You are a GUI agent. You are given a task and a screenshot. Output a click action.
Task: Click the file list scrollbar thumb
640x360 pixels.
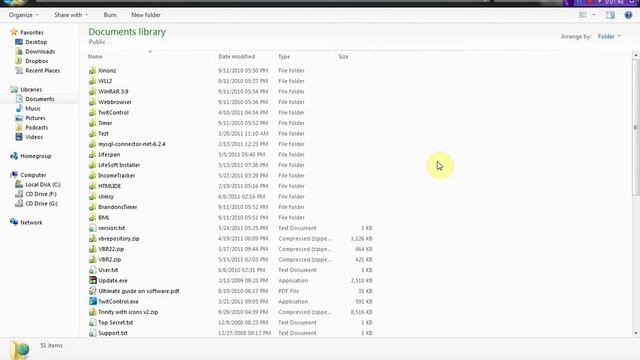click(636, 127)
